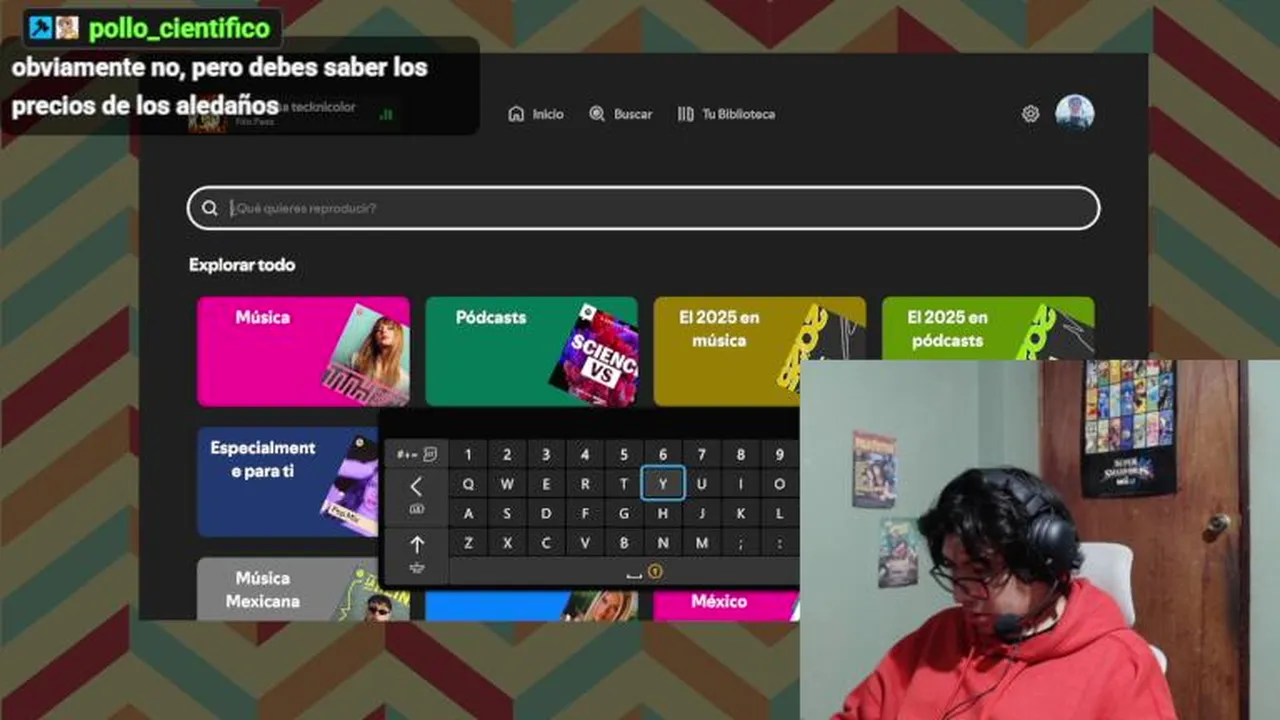Screen dimensions: 1280x720
Task: Tap the I key on keyboard
Action: pyautogui.click(x=741, y=484)
